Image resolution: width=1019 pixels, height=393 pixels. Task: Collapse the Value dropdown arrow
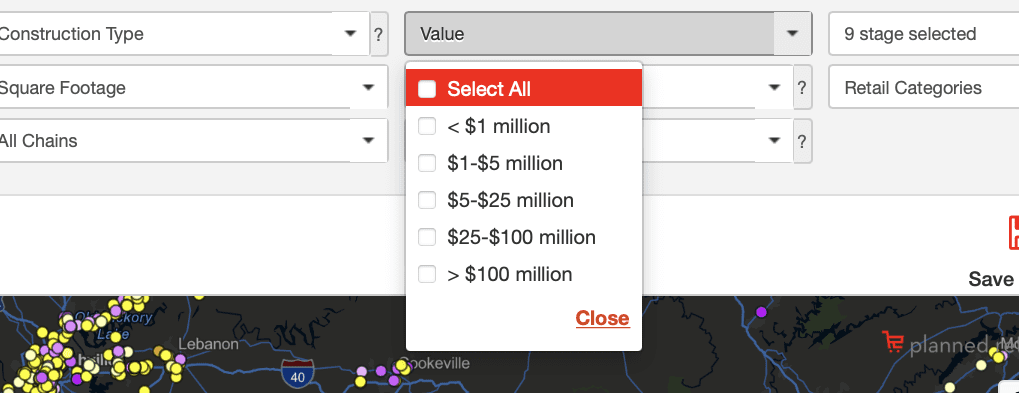(x=792, y=34)
